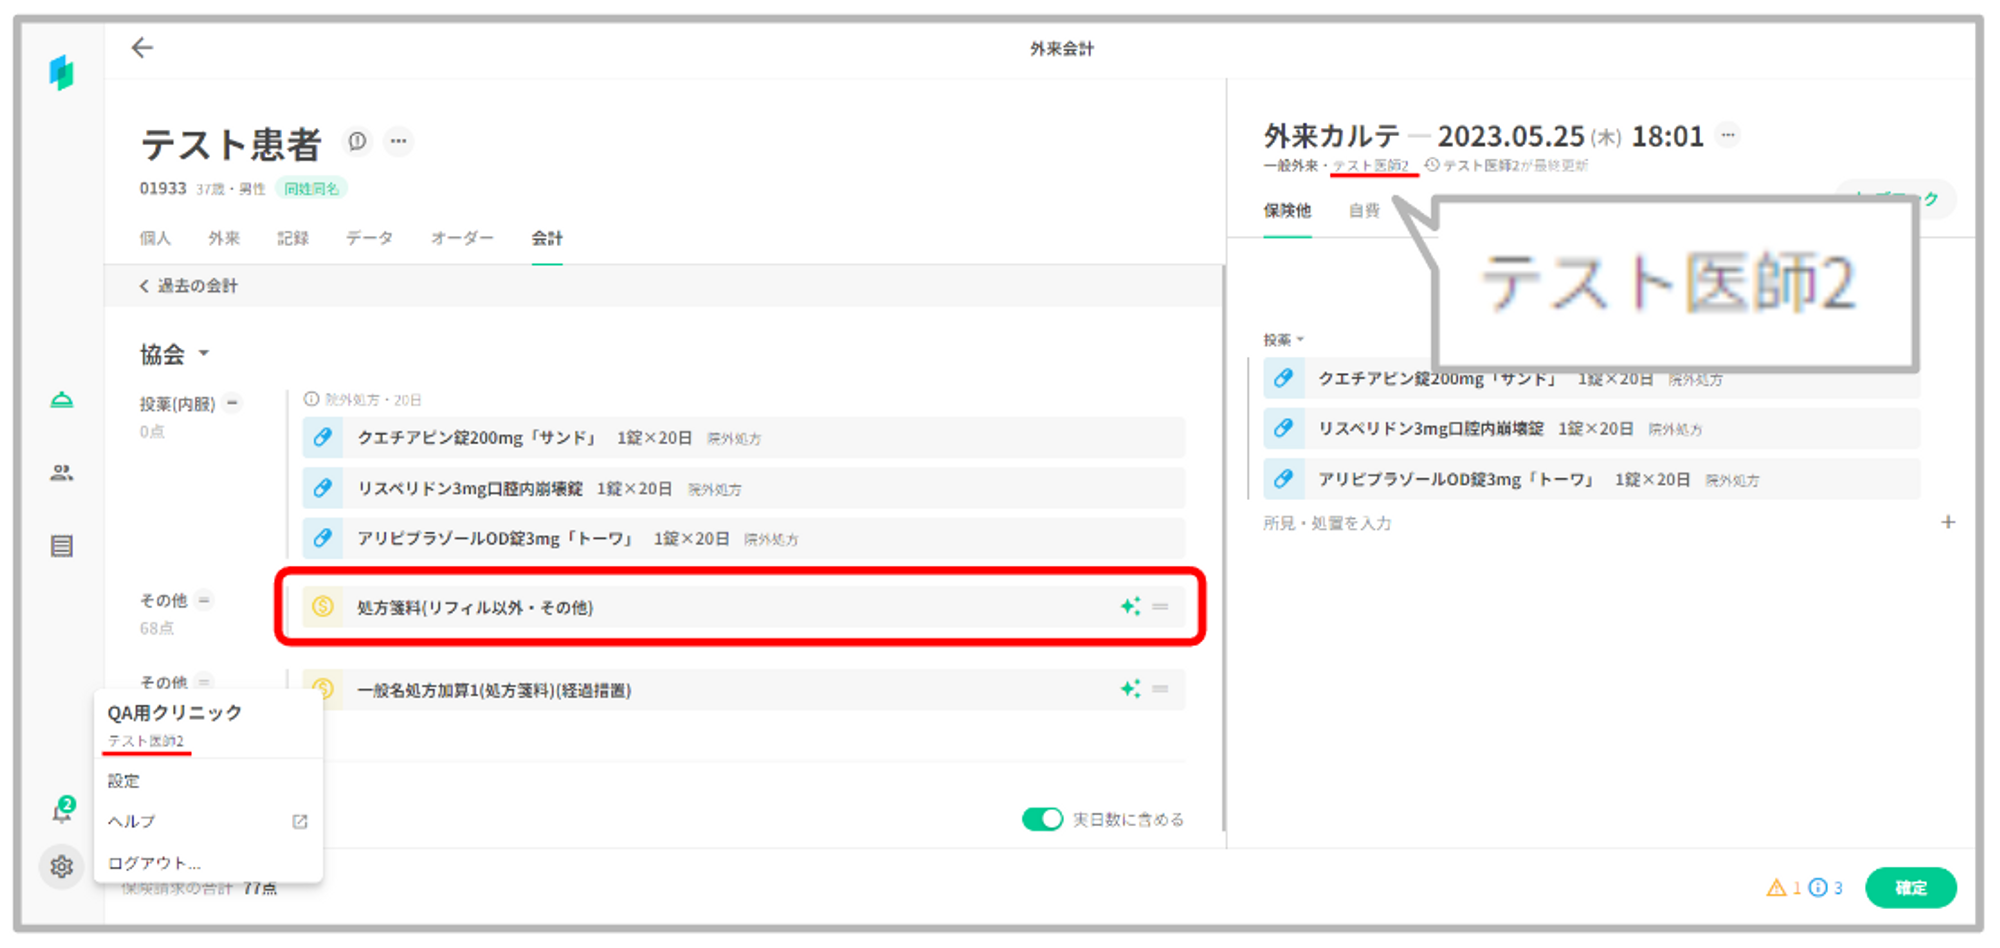Open the blue info alert showing 3
This screenshot has height=948, width=2000.
point(1825,887)
